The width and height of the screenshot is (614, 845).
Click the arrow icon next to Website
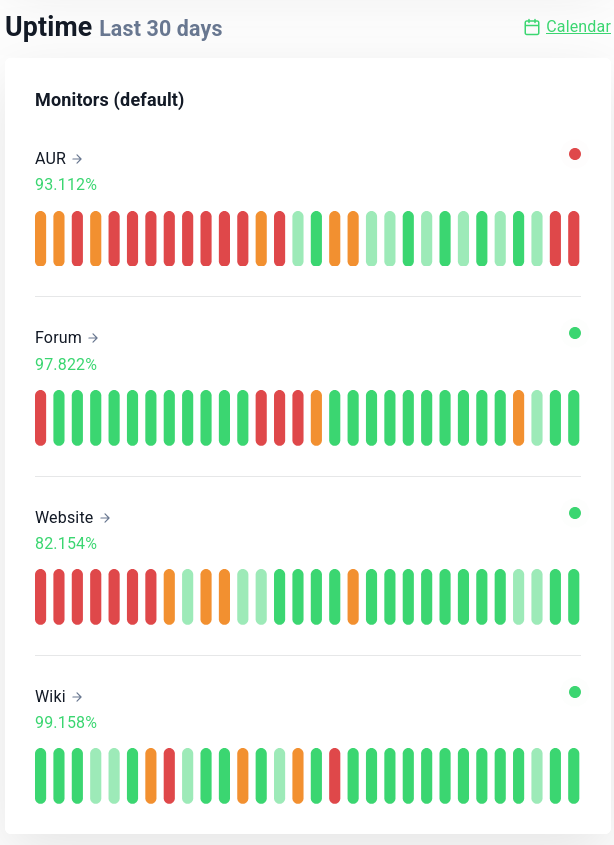tap(105, 517)
